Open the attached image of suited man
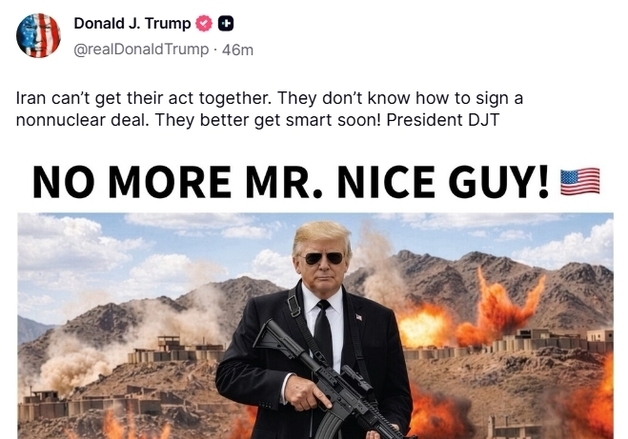 point(315,326)
